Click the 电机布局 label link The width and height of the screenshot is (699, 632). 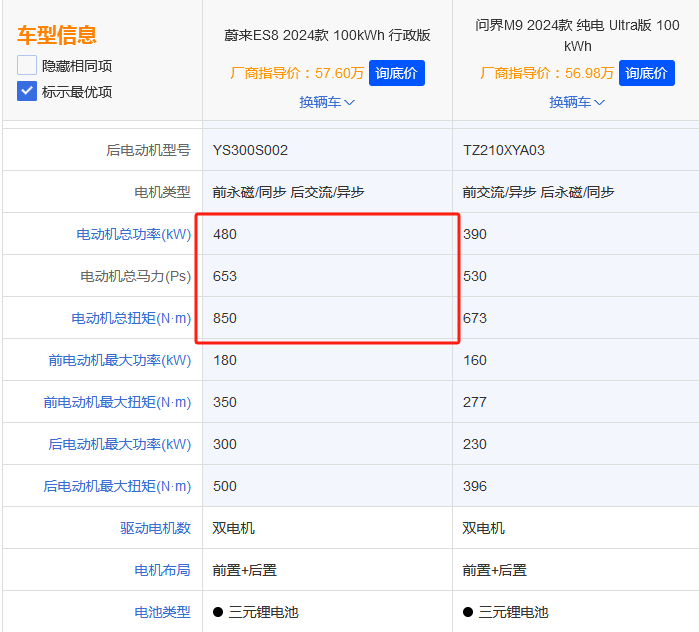(x=162, y=570)
